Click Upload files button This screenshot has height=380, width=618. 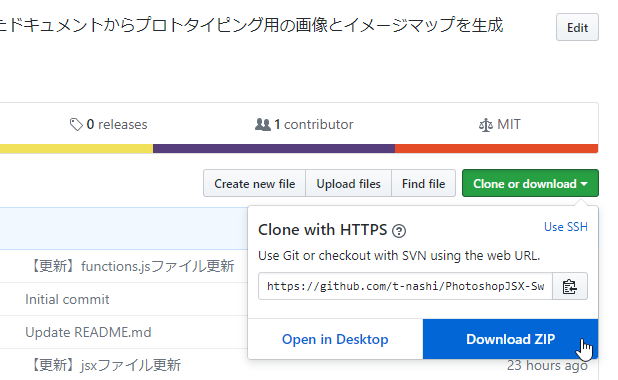pos(348,183)
